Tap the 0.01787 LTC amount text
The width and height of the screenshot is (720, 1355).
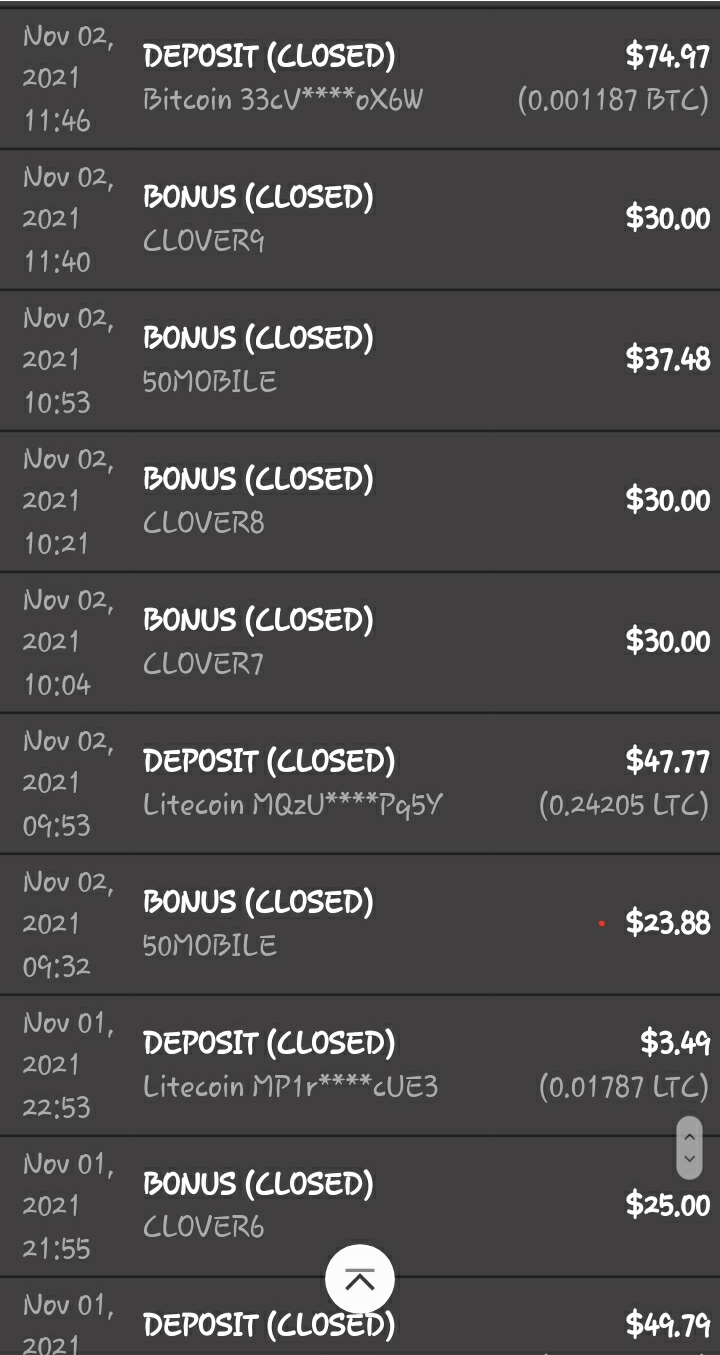623,1087
